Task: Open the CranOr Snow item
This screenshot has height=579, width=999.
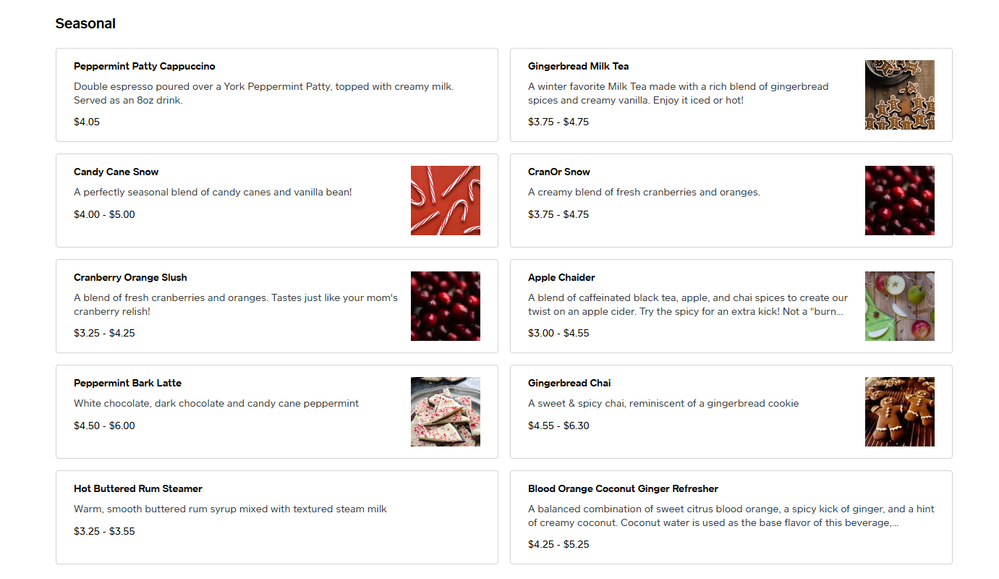Action: coord(731,201)
